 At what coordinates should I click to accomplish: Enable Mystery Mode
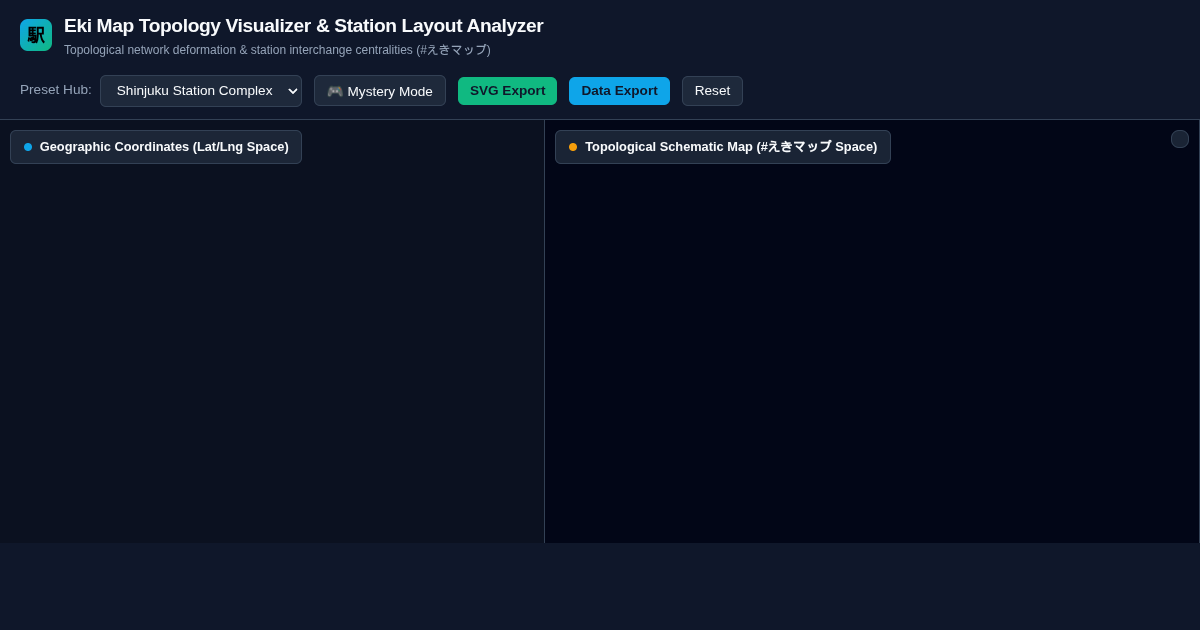point(380,91)
